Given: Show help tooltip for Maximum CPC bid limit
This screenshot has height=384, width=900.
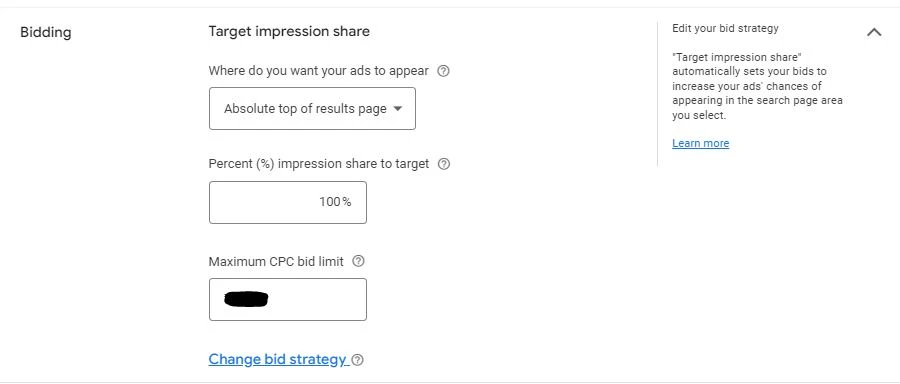Looking at the screenshot, I should pos(358,261).
